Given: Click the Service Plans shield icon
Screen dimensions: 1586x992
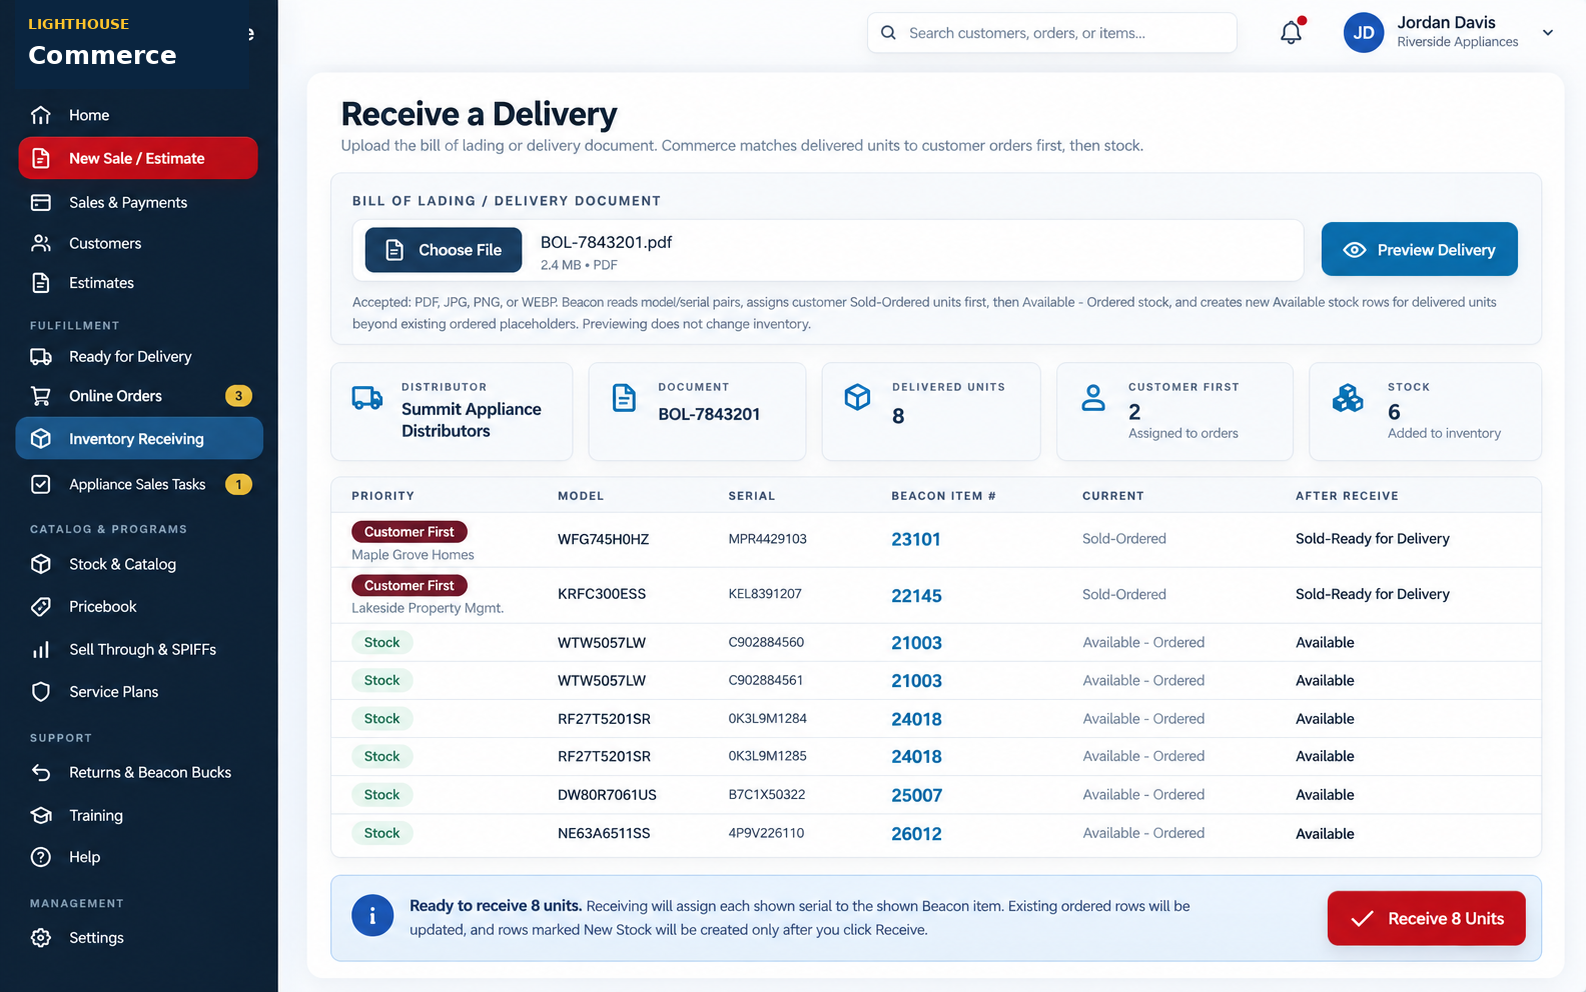Looking at the screenshot, I should 41,692.
